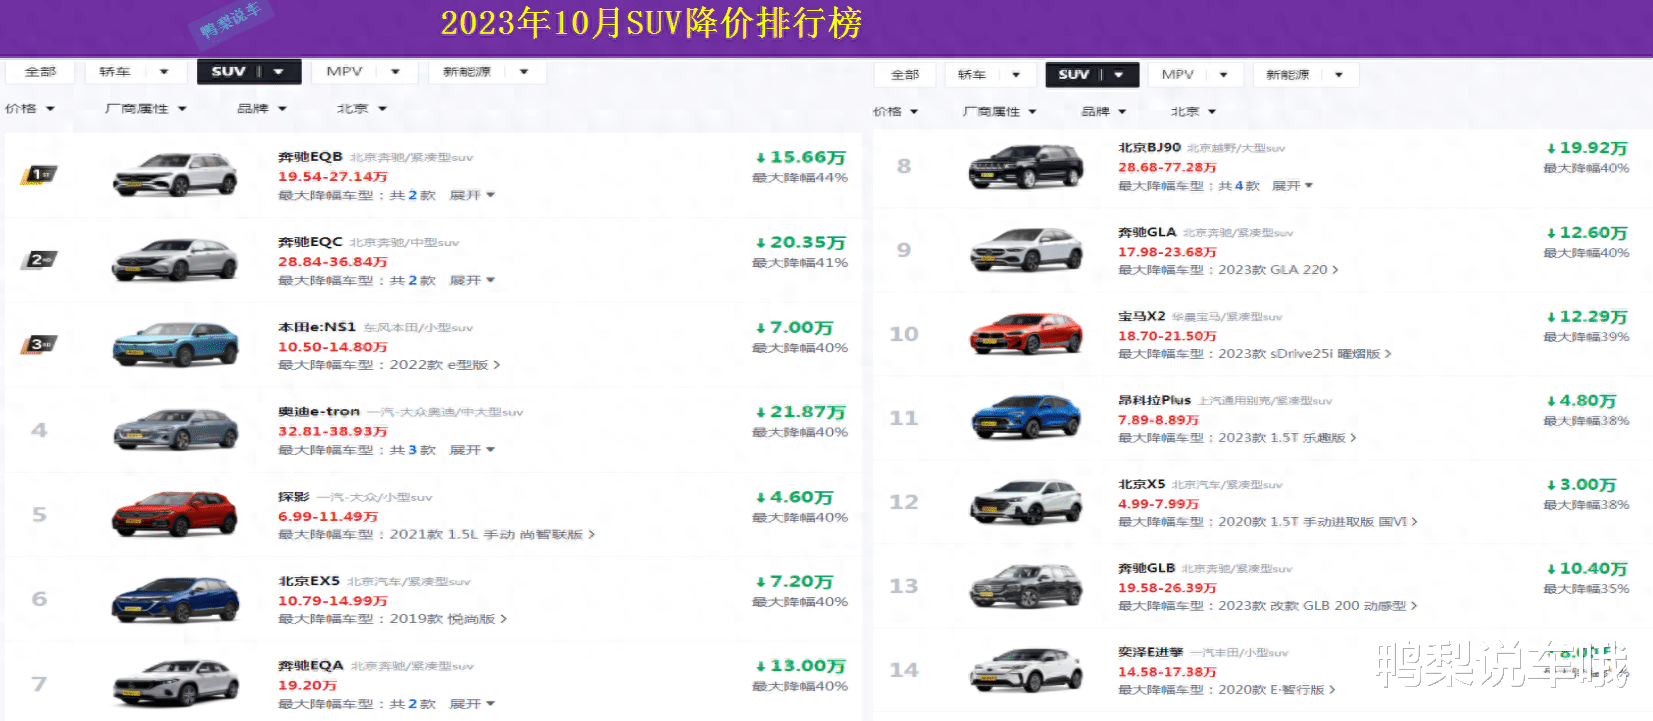The width and height of the screenshot is (1653, 721).
Task: Open the 轿车 dropdown in right panel
Action: click(989, 75)
